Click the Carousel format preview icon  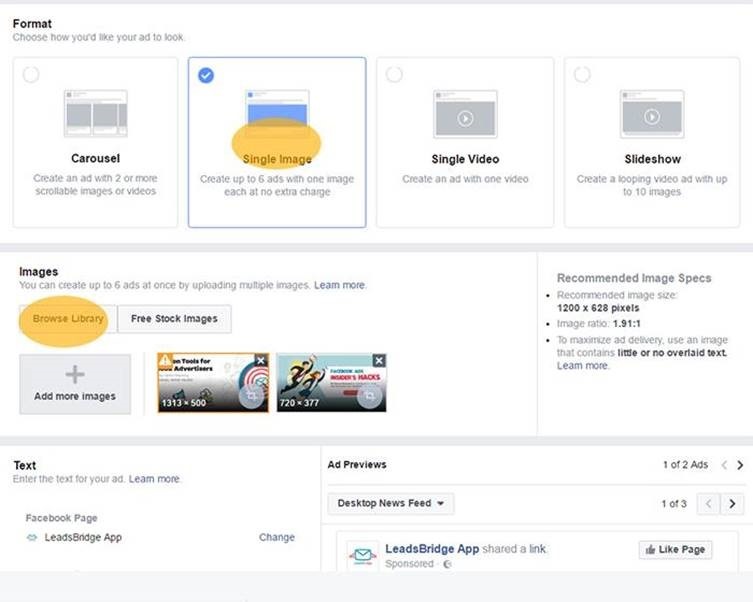(96, 114)
